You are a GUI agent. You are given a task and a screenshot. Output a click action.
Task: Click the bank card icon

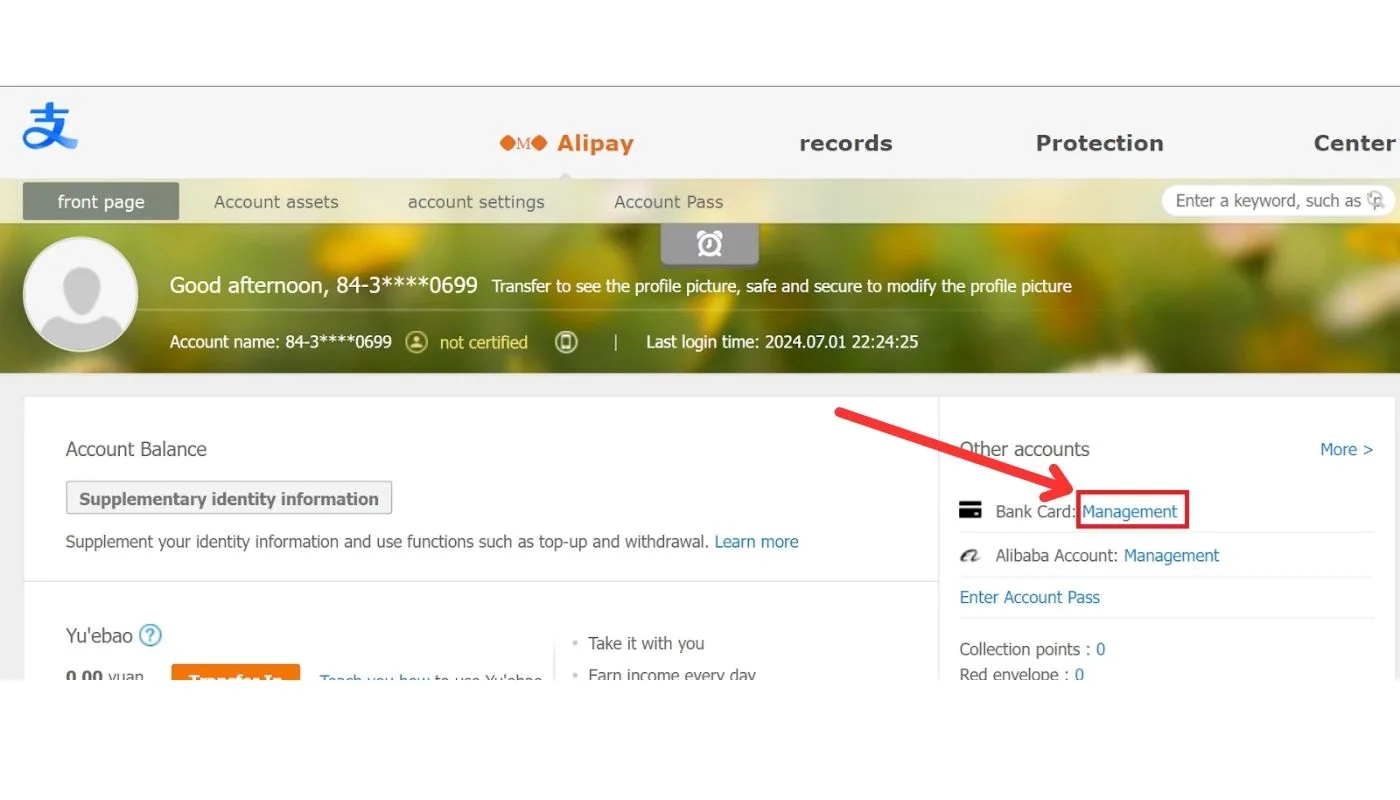pos(970,511)
